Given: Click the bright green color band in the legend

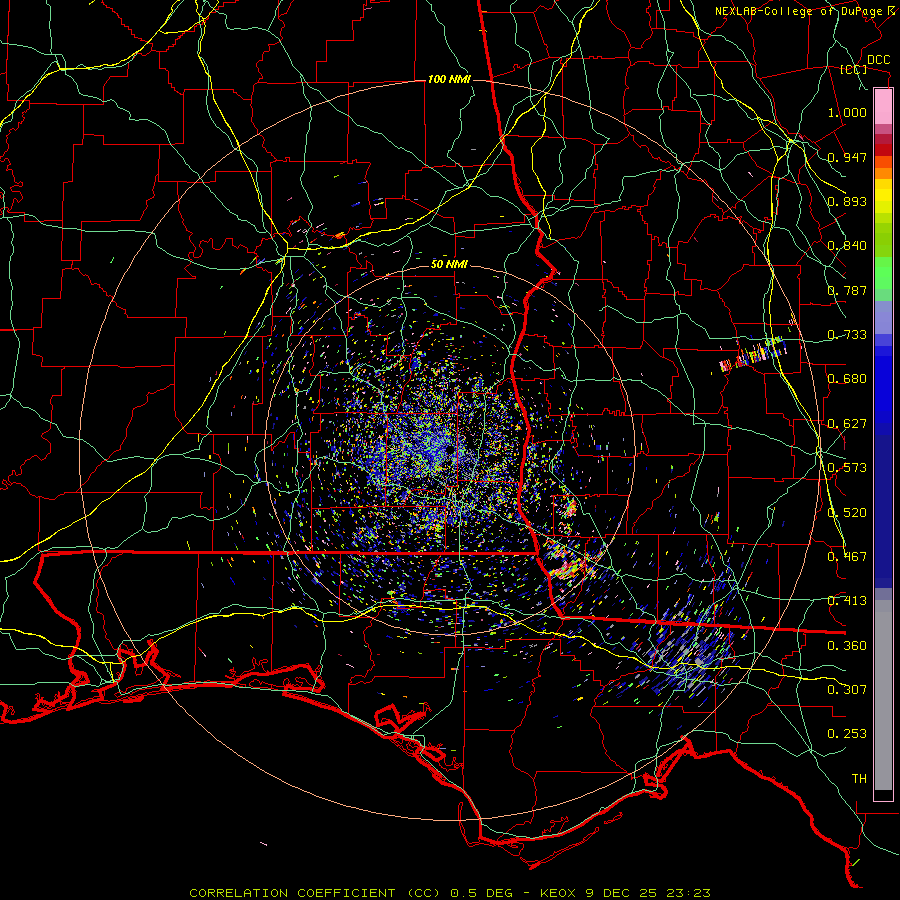Looking at the screenshot, I should pyautogui.click(x=883, y=273).
